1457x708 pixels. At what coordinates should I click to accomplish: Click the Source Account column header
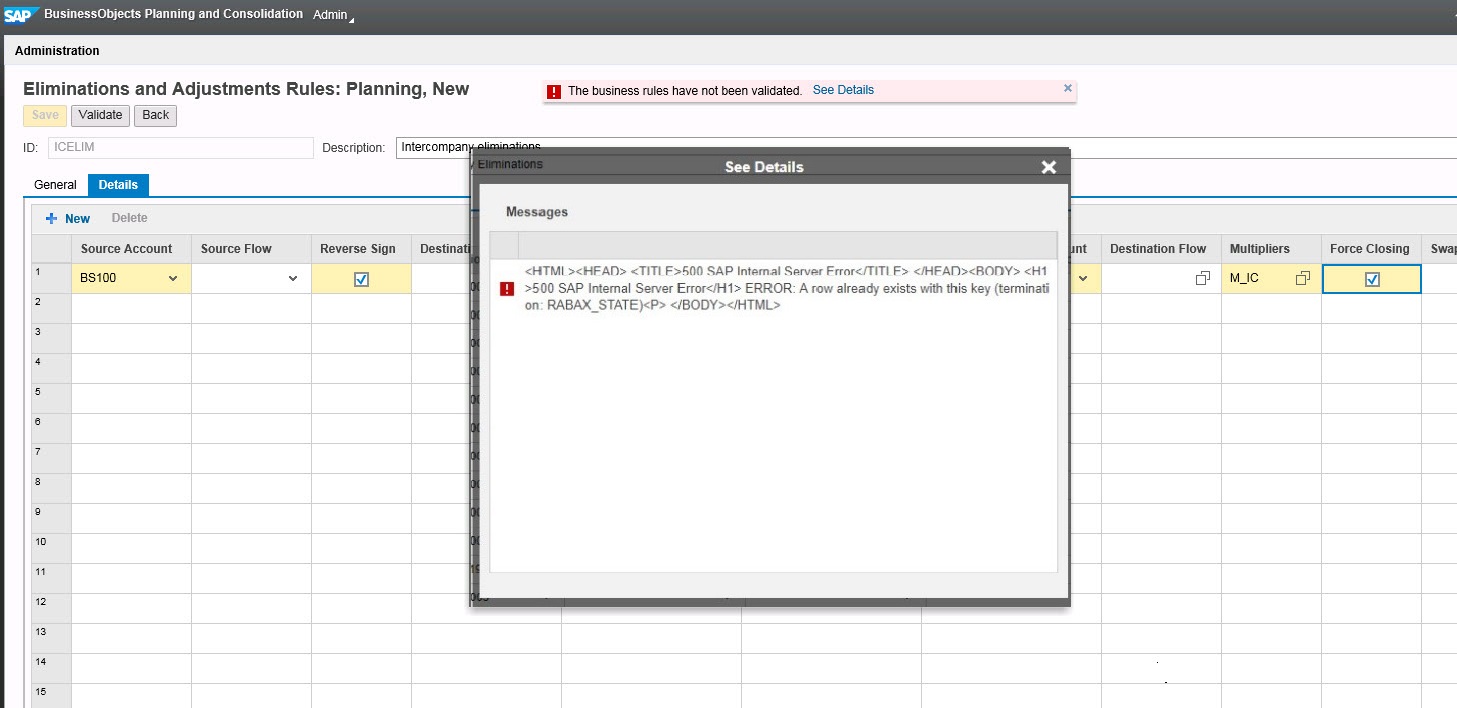[131, 249]
